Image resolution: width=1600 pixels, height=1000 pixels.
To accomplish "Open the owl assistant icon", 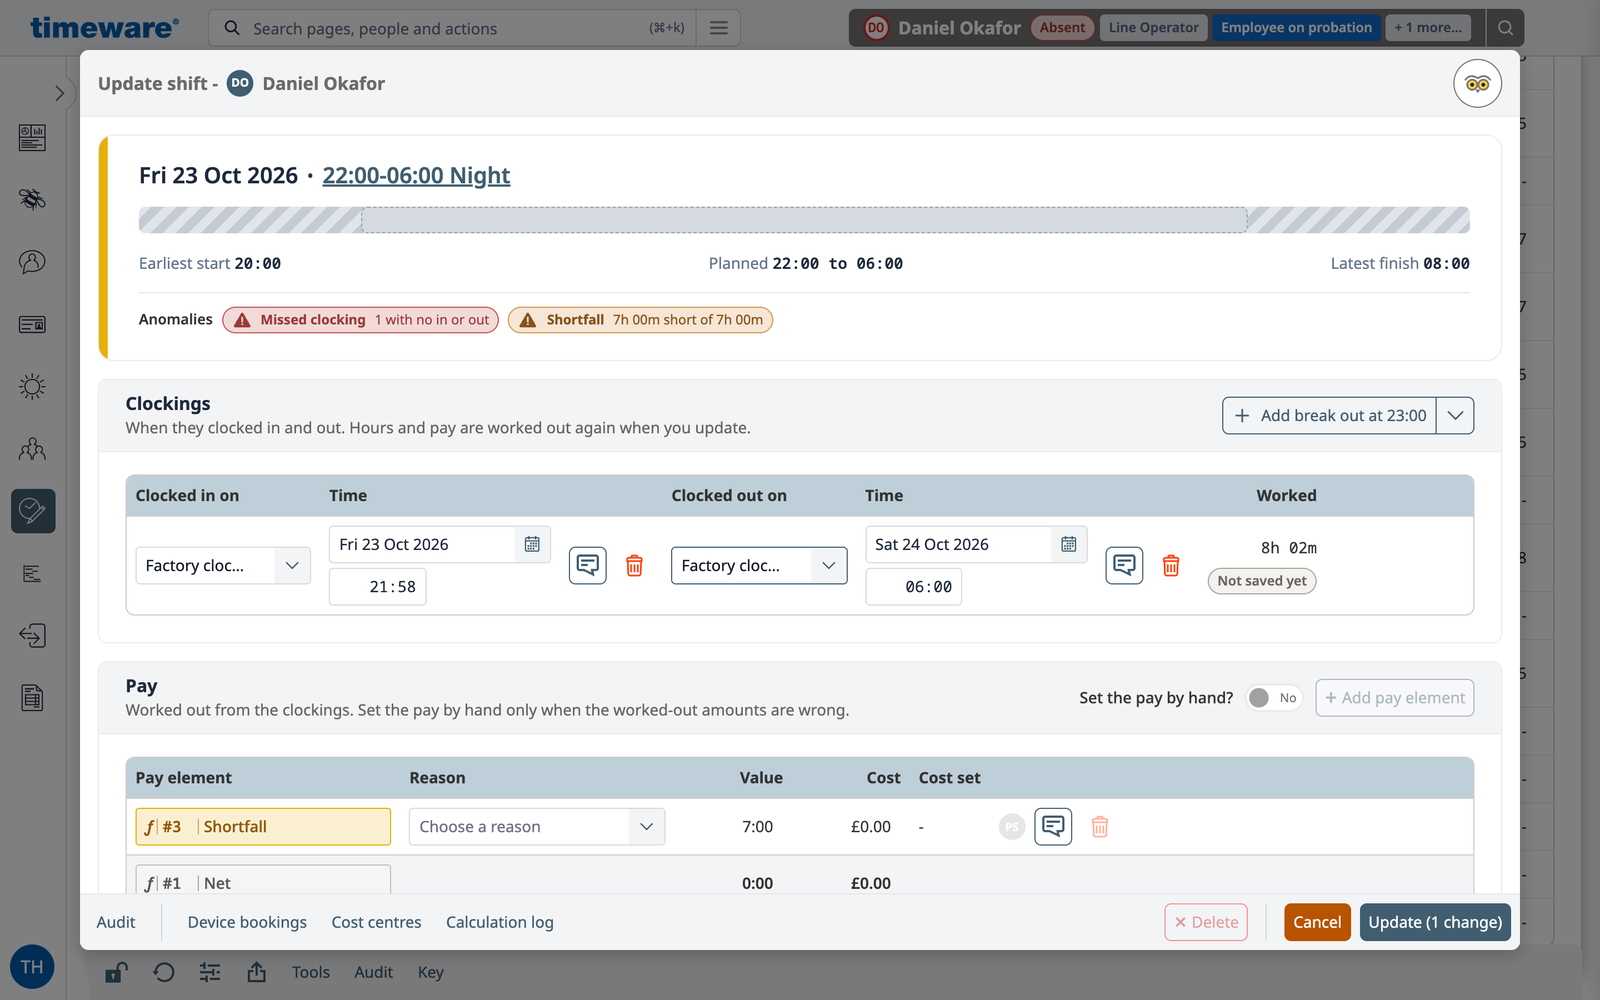I will pos(1477,84).
